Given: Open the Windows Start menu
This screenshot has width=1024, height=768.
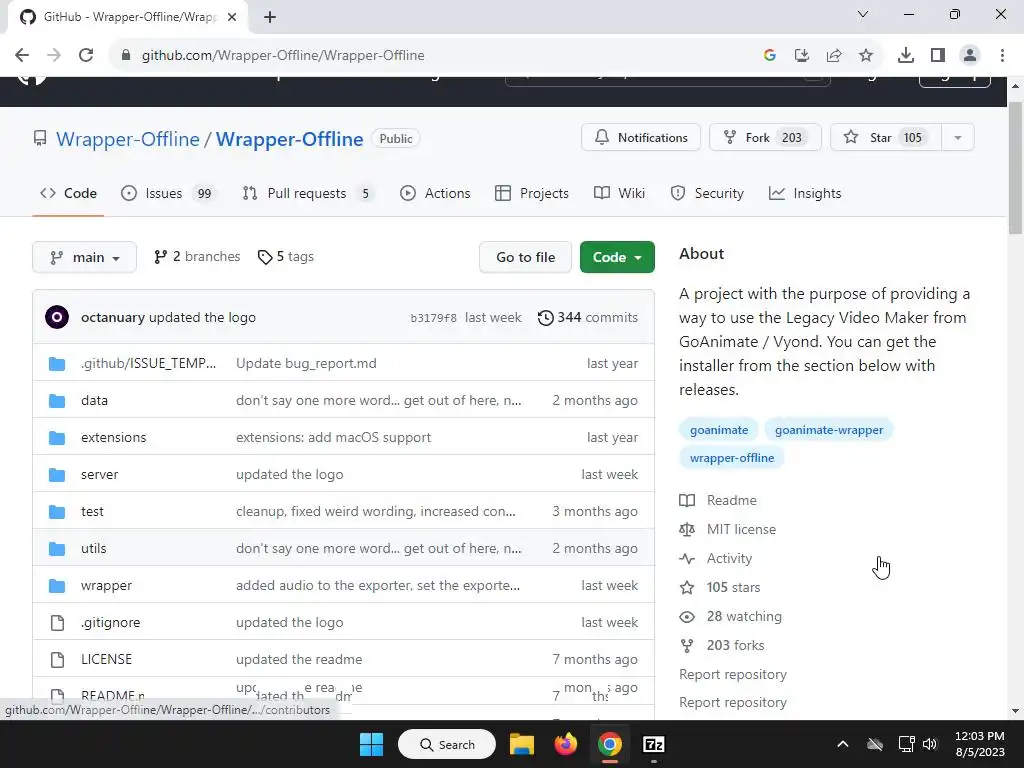Looking at the screenshot, I should 372,744.
